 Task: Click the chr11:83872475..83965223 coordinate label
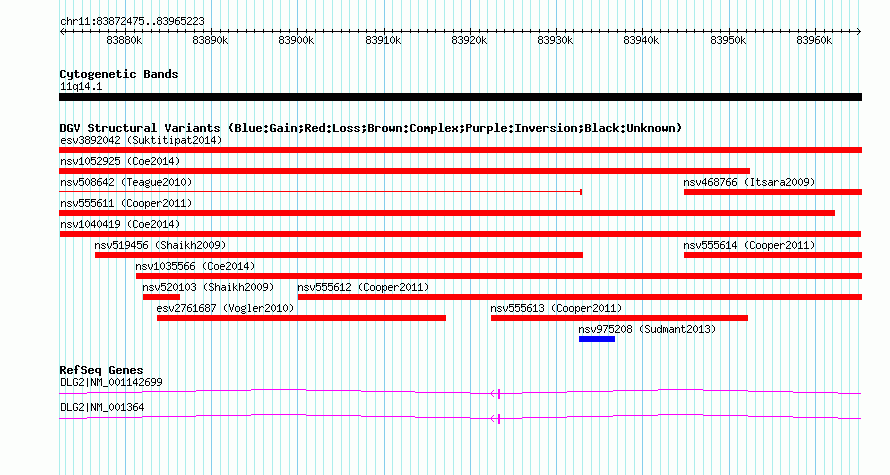click(x=132, y=21)
